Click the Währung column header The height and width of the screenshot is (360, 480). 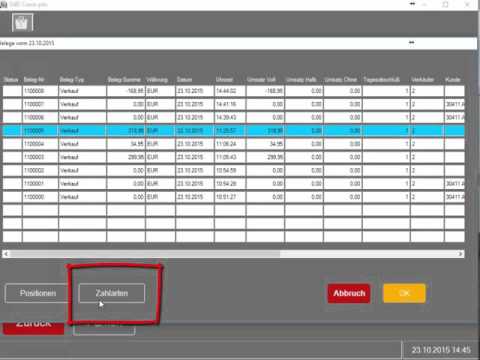click(157, 80)
